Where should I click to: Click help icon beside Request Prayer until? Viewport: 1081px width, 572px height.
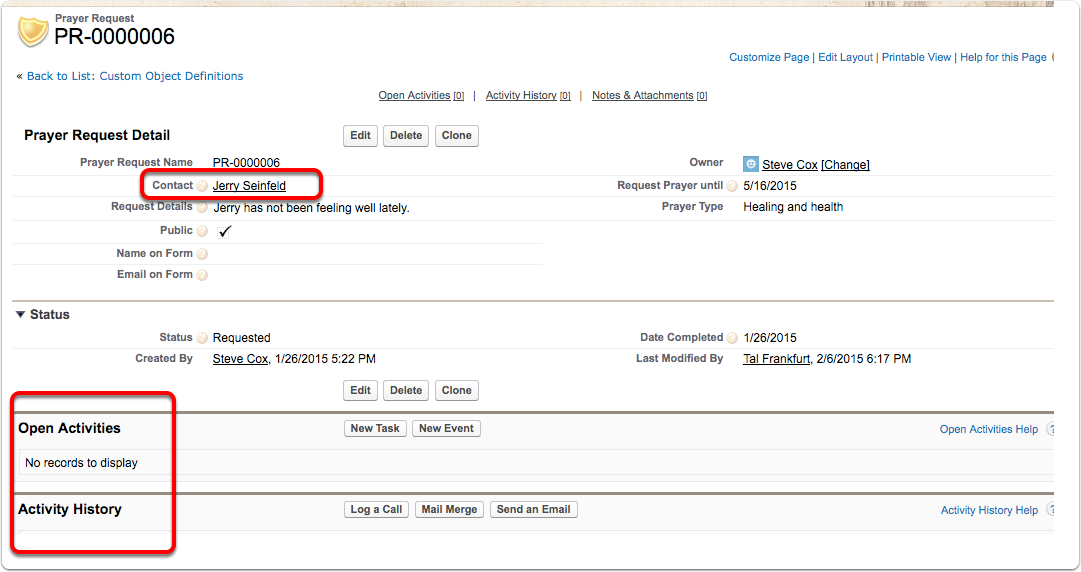732,186
